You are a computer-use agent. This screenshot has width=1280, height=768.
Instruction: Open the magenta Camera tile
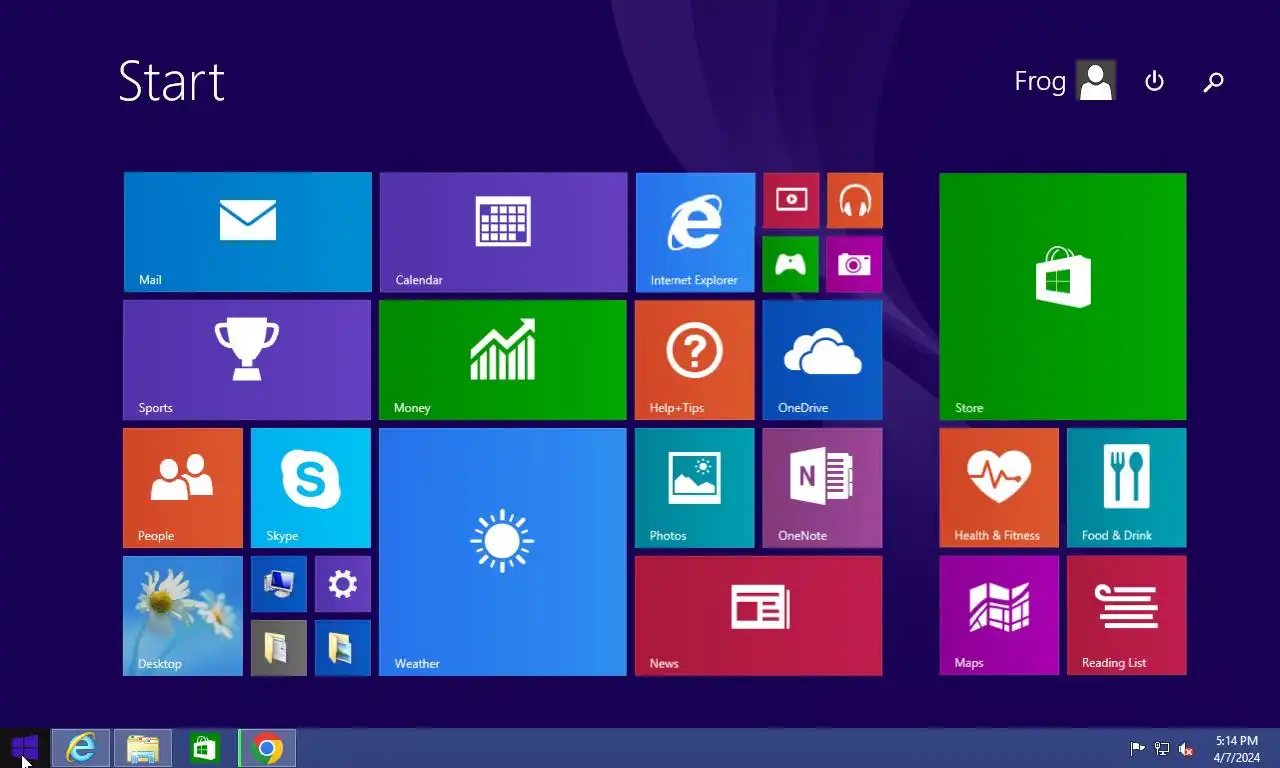pos(855,264)
